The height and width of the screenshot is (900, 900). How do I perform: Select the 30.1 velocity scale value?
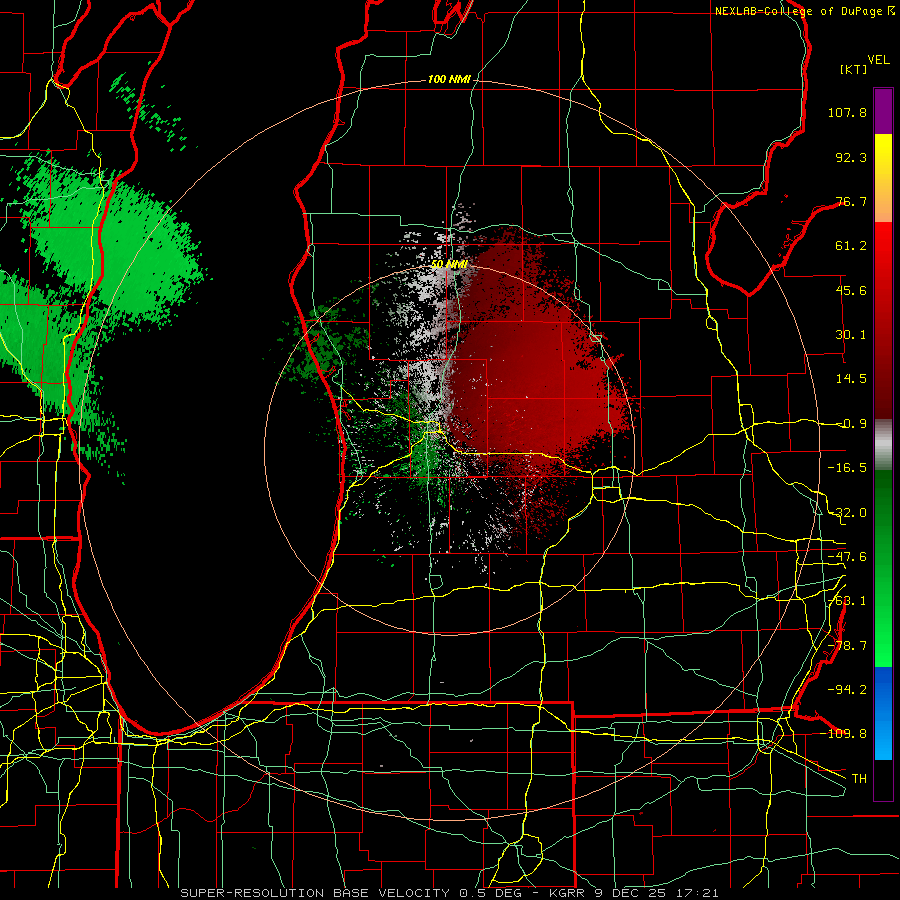(851, 335)
